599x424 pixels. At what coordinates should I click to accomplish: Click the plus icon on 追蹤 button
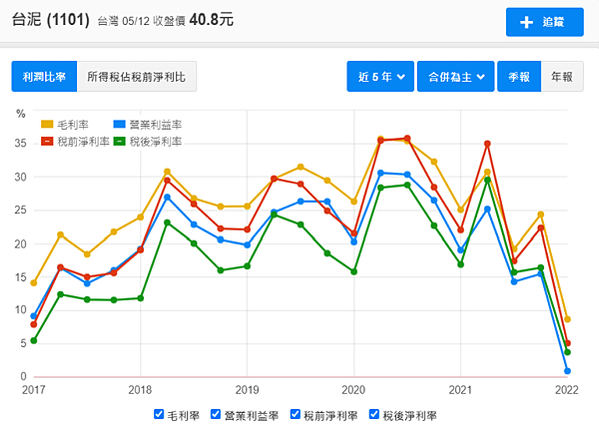[526, 22]
